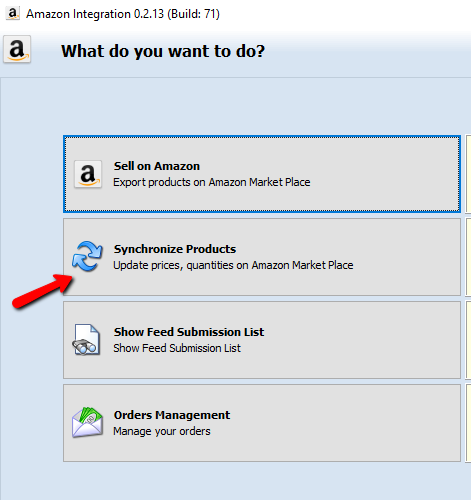Screen dimensions: 471x500
Task: Click the bold "Sell on Amazon" title
Action: point(157,166)
